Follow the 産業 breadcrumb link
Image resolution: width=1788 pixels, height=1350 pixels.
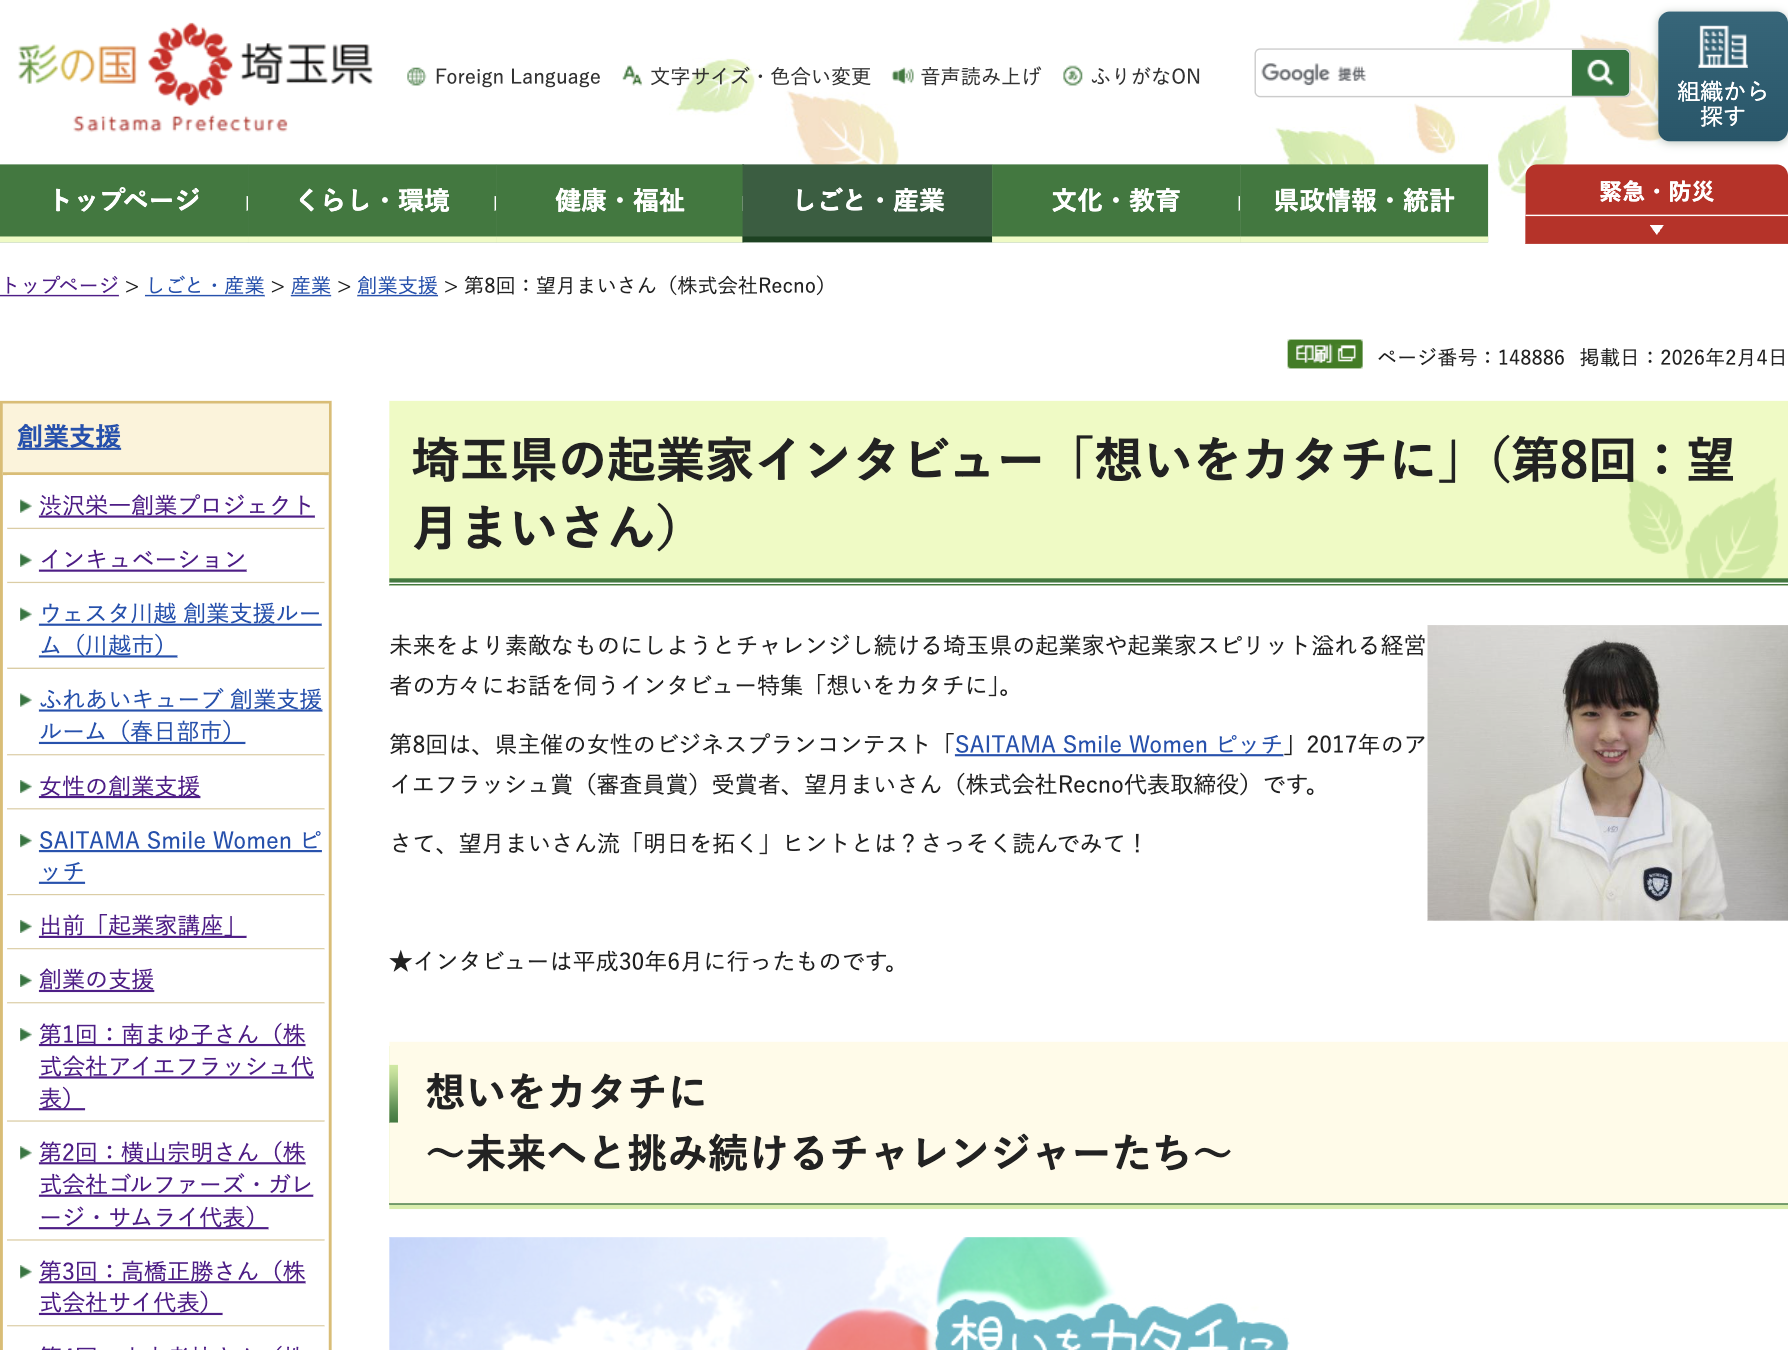pos(311,286)
